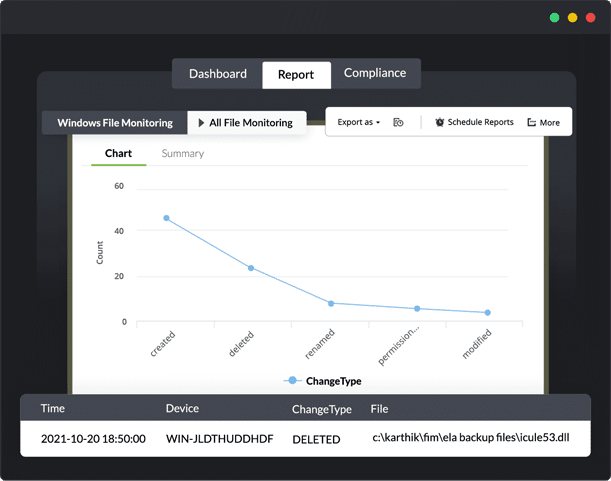The height and width of the screenshot is (481, 611).
Task: Click the play triangle before All File Monitoring
Action: point(201,123)
